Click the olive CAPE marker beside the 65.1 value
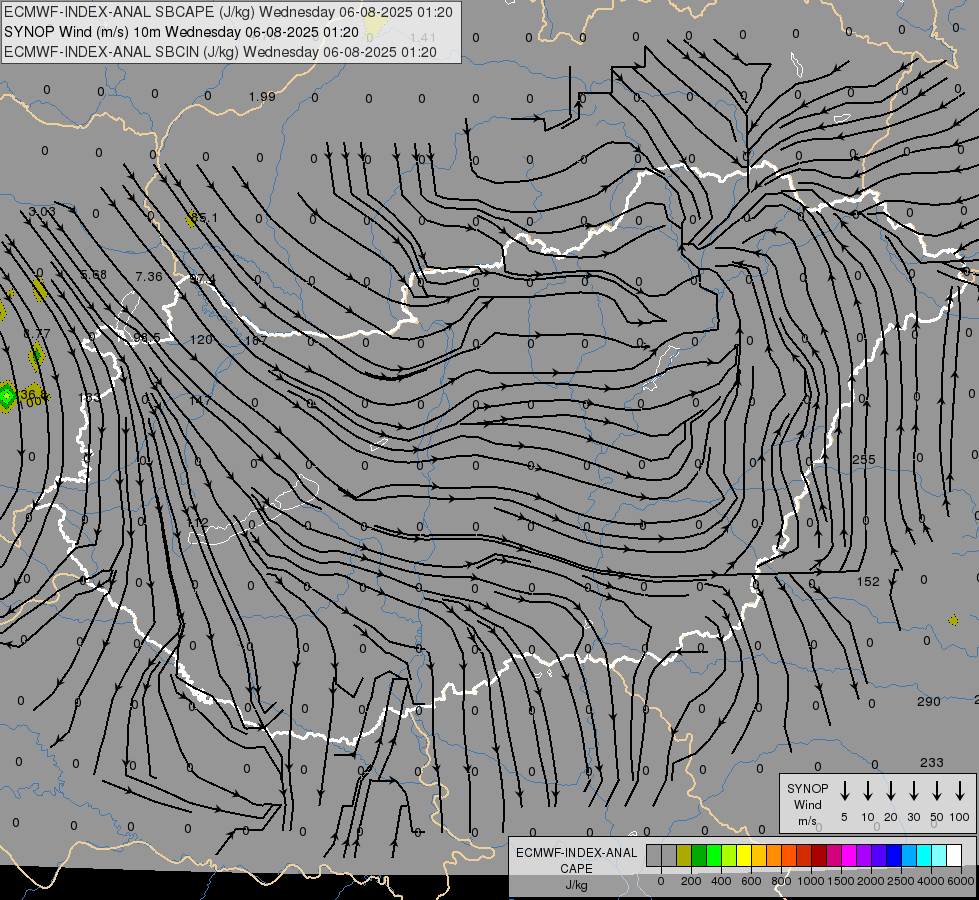Screen dimensions: 979x900 (190, 219)
